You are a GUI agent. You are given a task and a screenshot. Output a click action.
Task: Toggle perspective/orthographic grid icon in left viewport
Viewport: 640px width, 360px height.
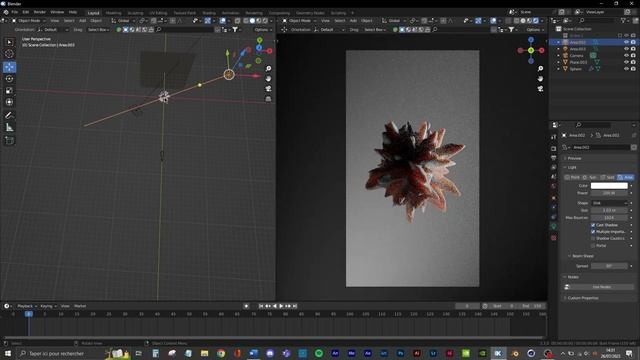coord(268,99)
